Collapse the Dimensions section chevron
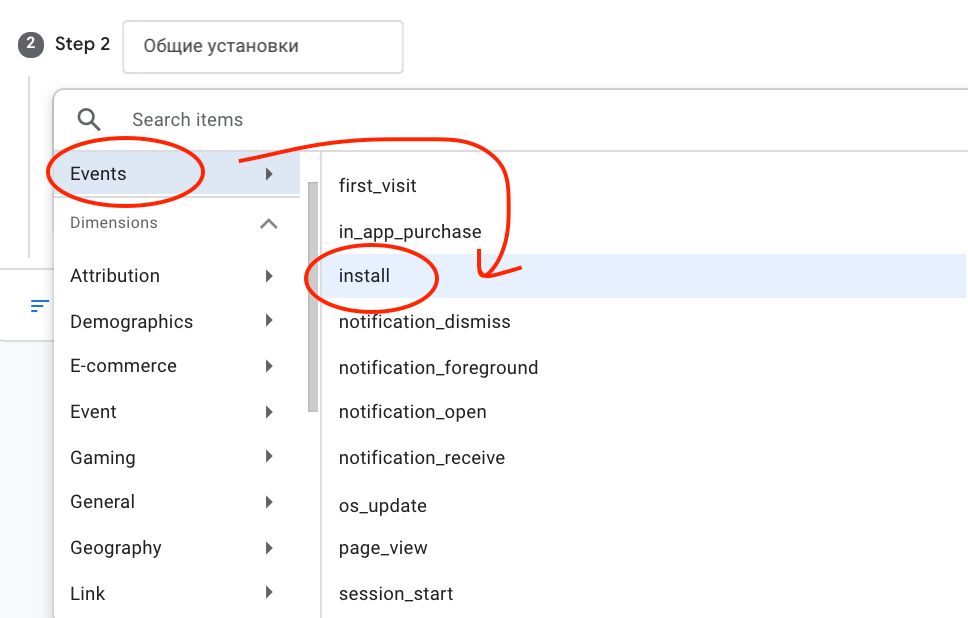968x618 pixels. 268,224
